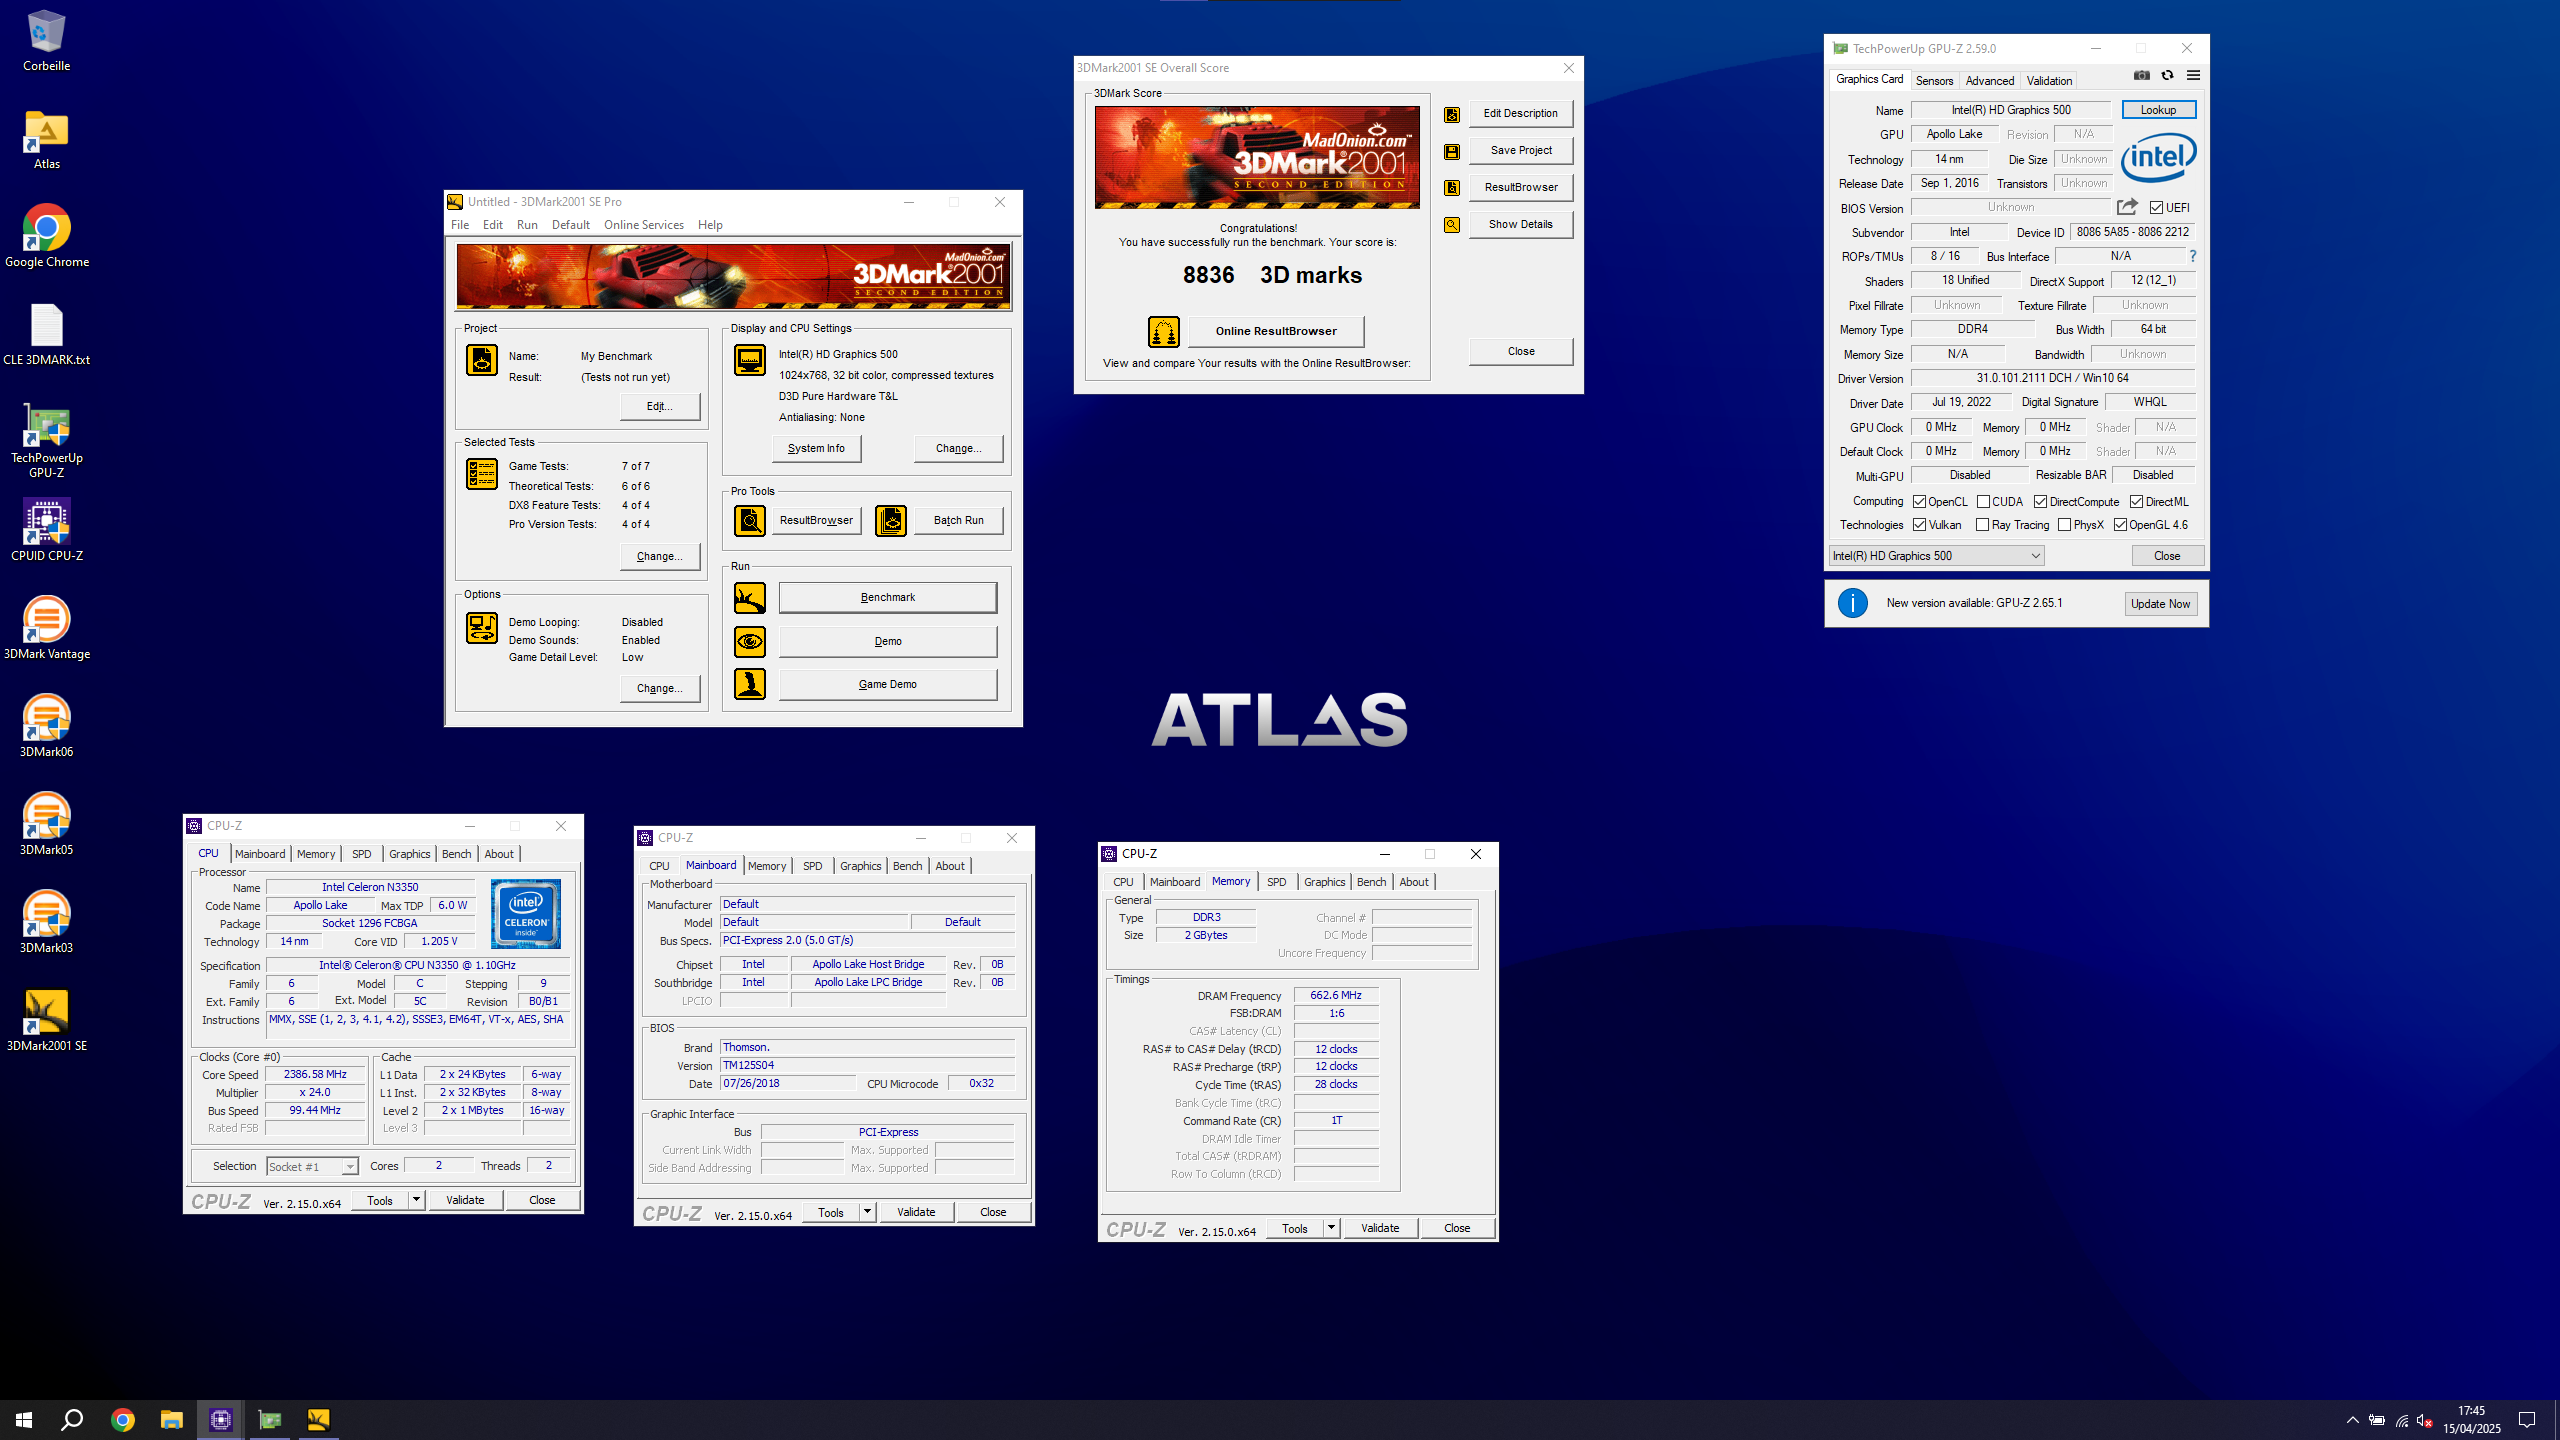The width and height of the screenshot is (2560, 1440).
Task: Open GPU-Z hamburger menu icon
Action: pyautogui.click(x=2193, y=76)
